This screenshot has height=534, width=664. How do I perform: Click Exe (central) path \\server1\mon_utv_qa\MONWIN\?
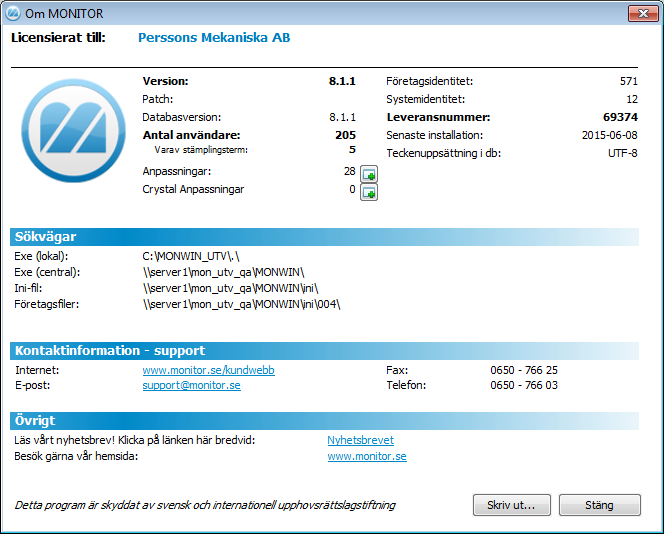point(224,272)
